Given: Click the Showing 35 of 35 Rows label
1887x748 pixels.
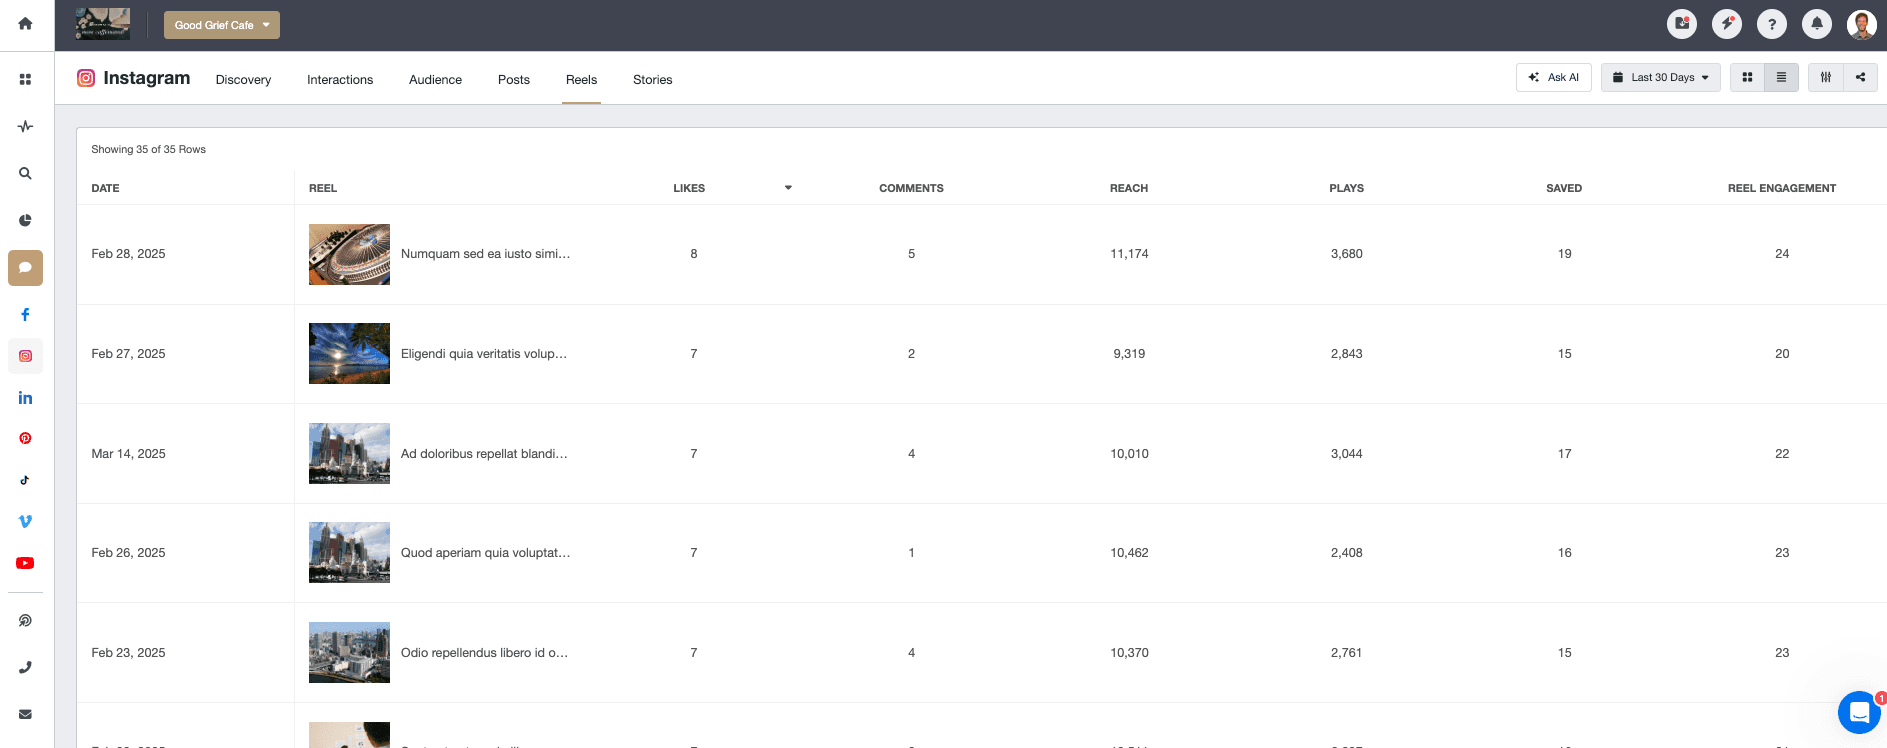Looking at the screenshot, I should click(148, 149).
